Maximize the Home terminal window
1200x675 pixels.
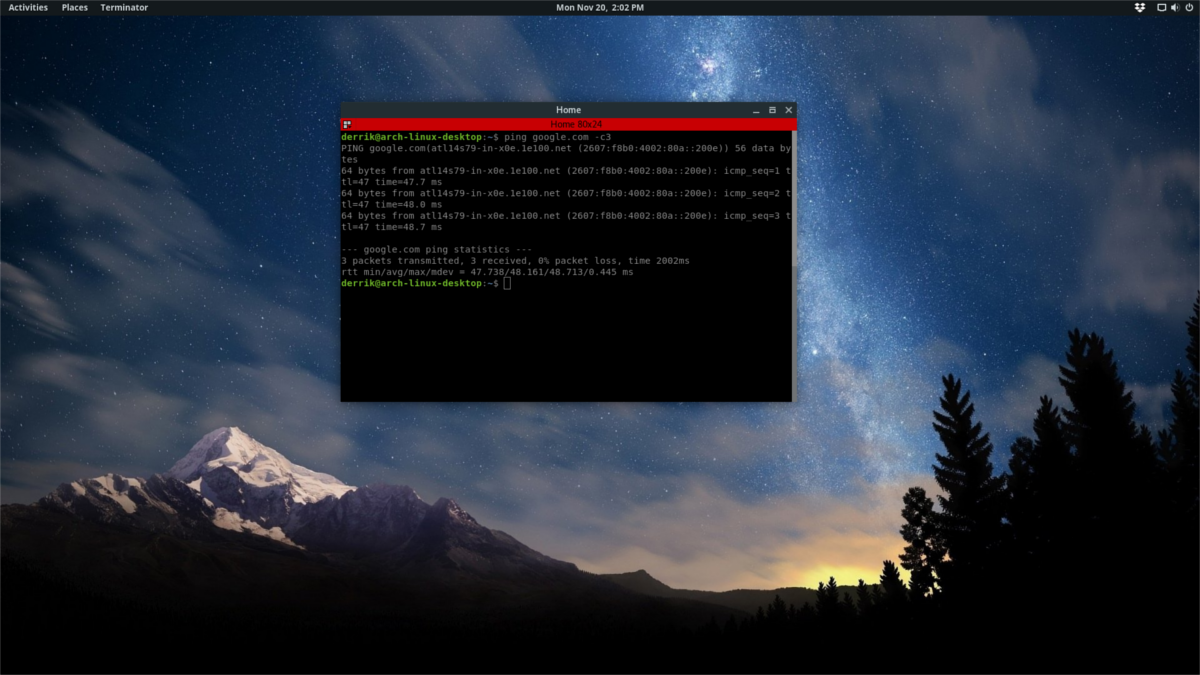[x=772, y=110]
